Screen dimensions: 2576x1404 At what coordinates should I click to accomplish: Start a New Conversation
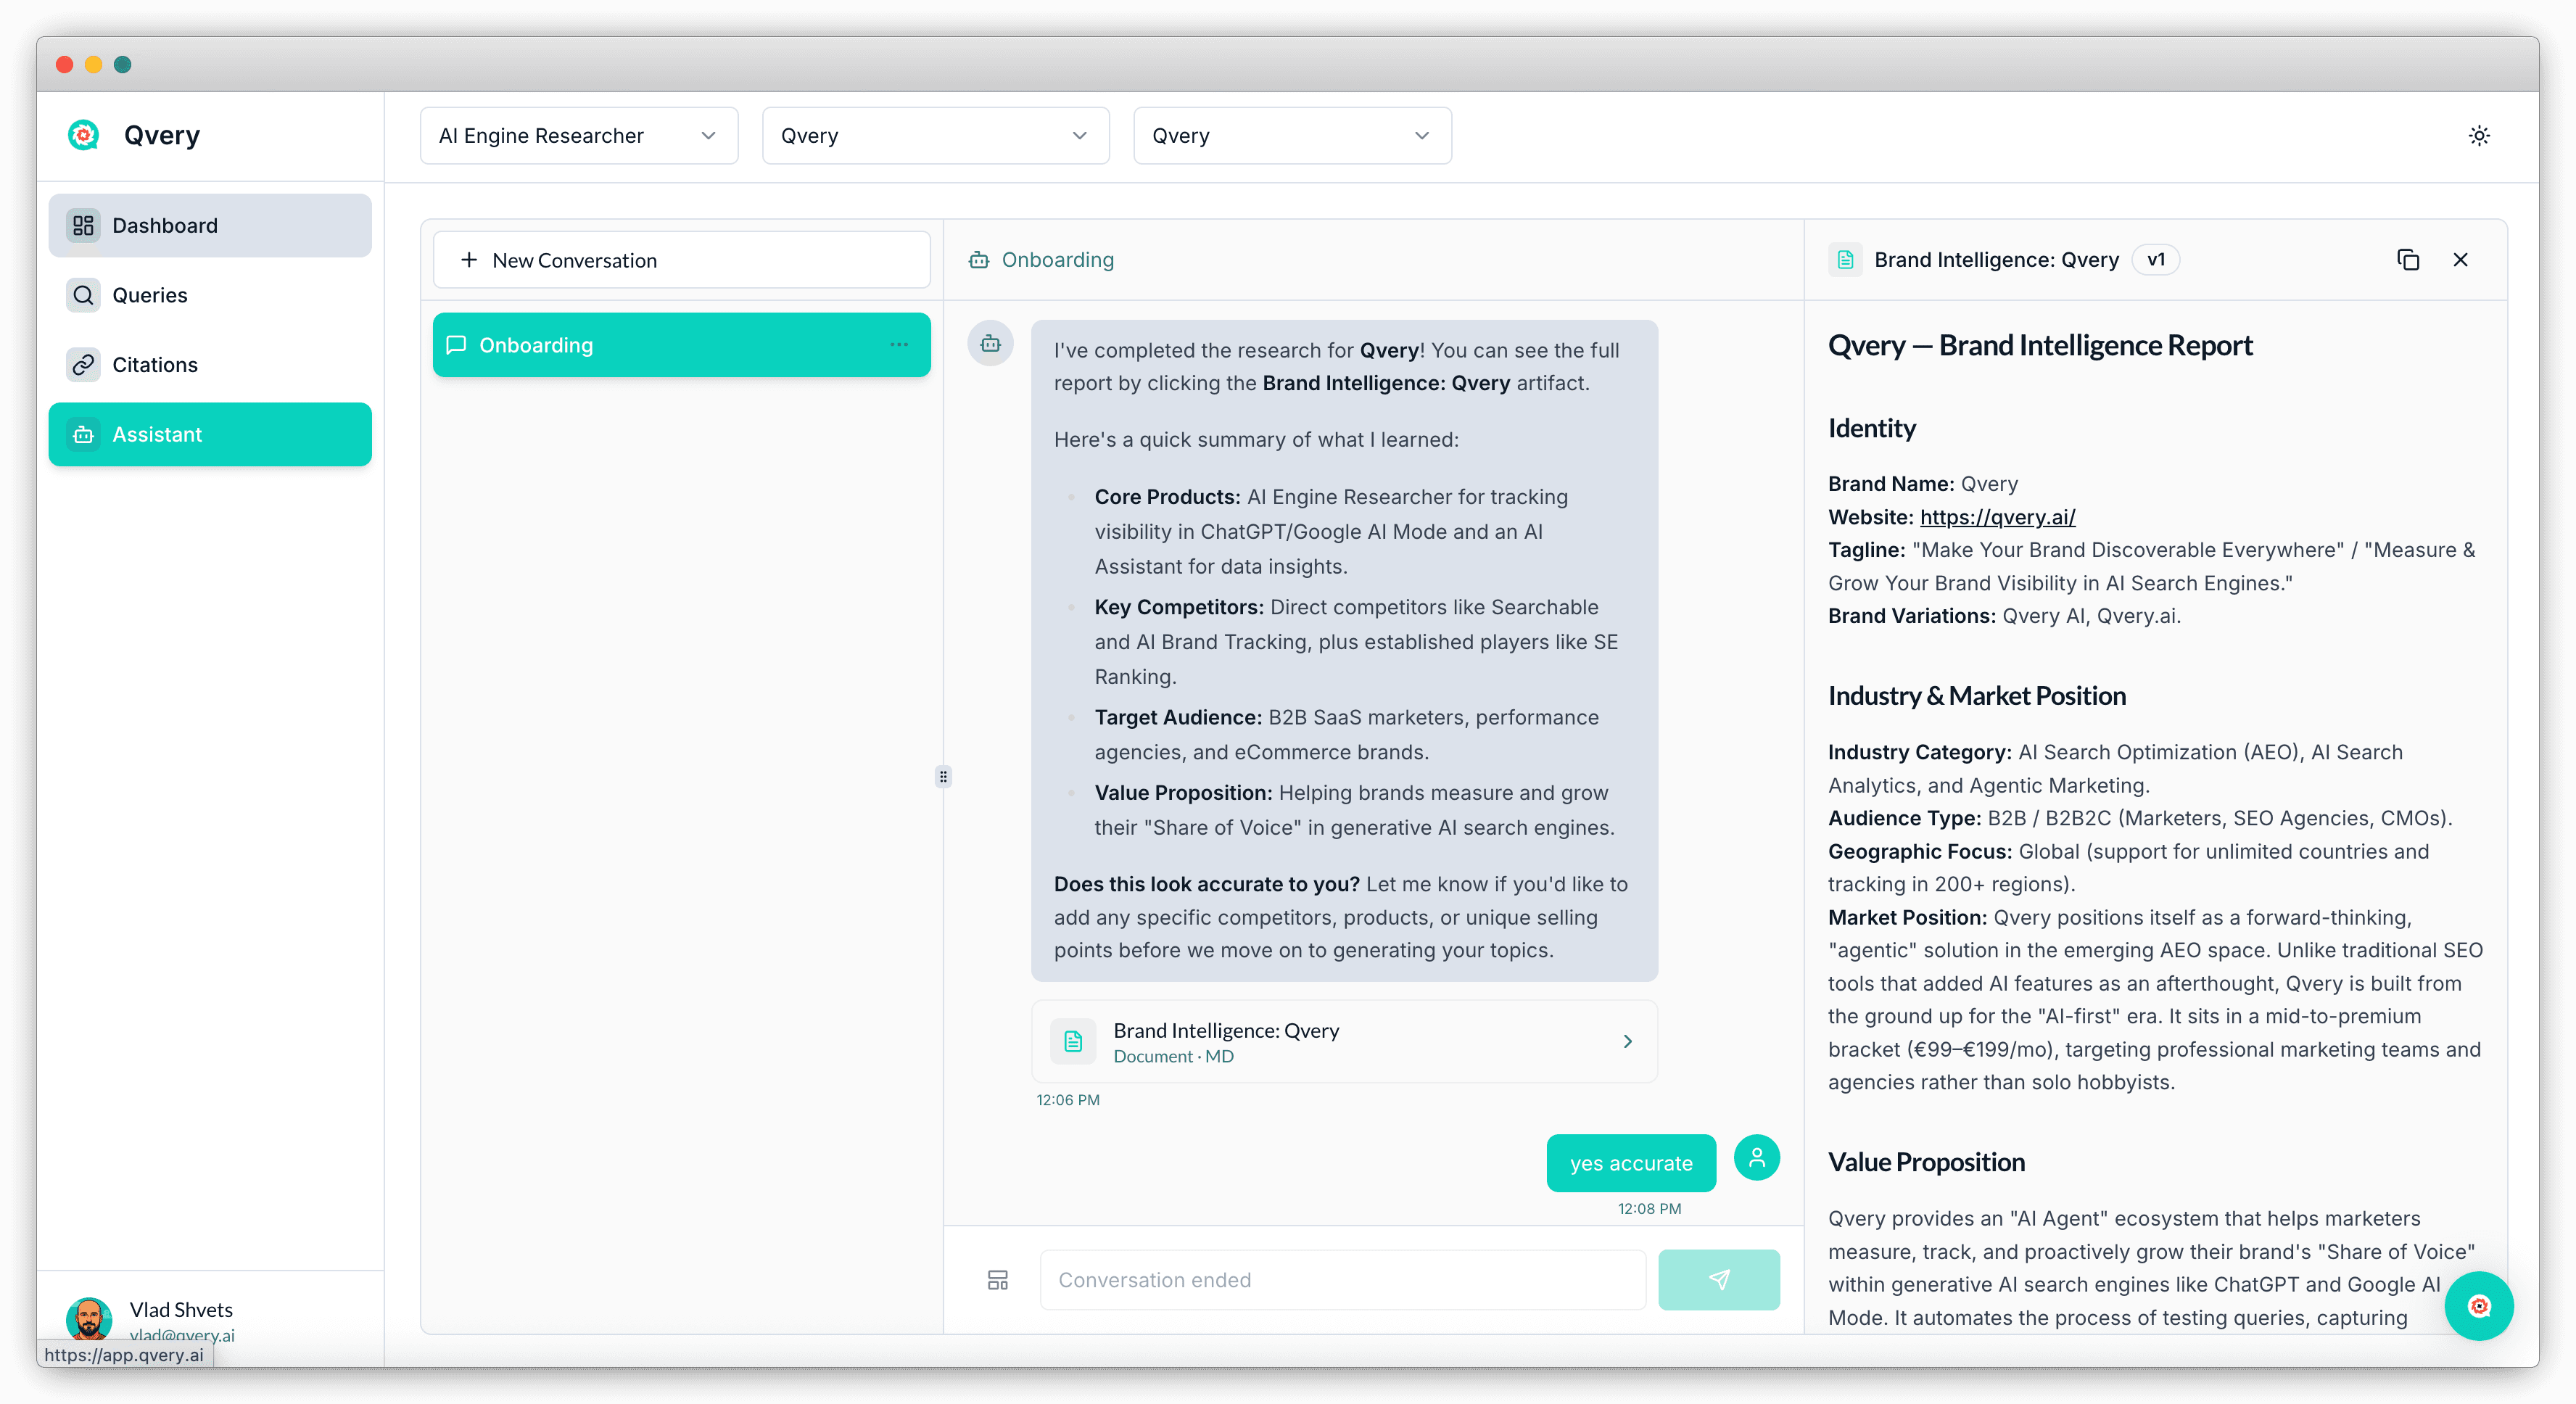click(x=681, y=260)
